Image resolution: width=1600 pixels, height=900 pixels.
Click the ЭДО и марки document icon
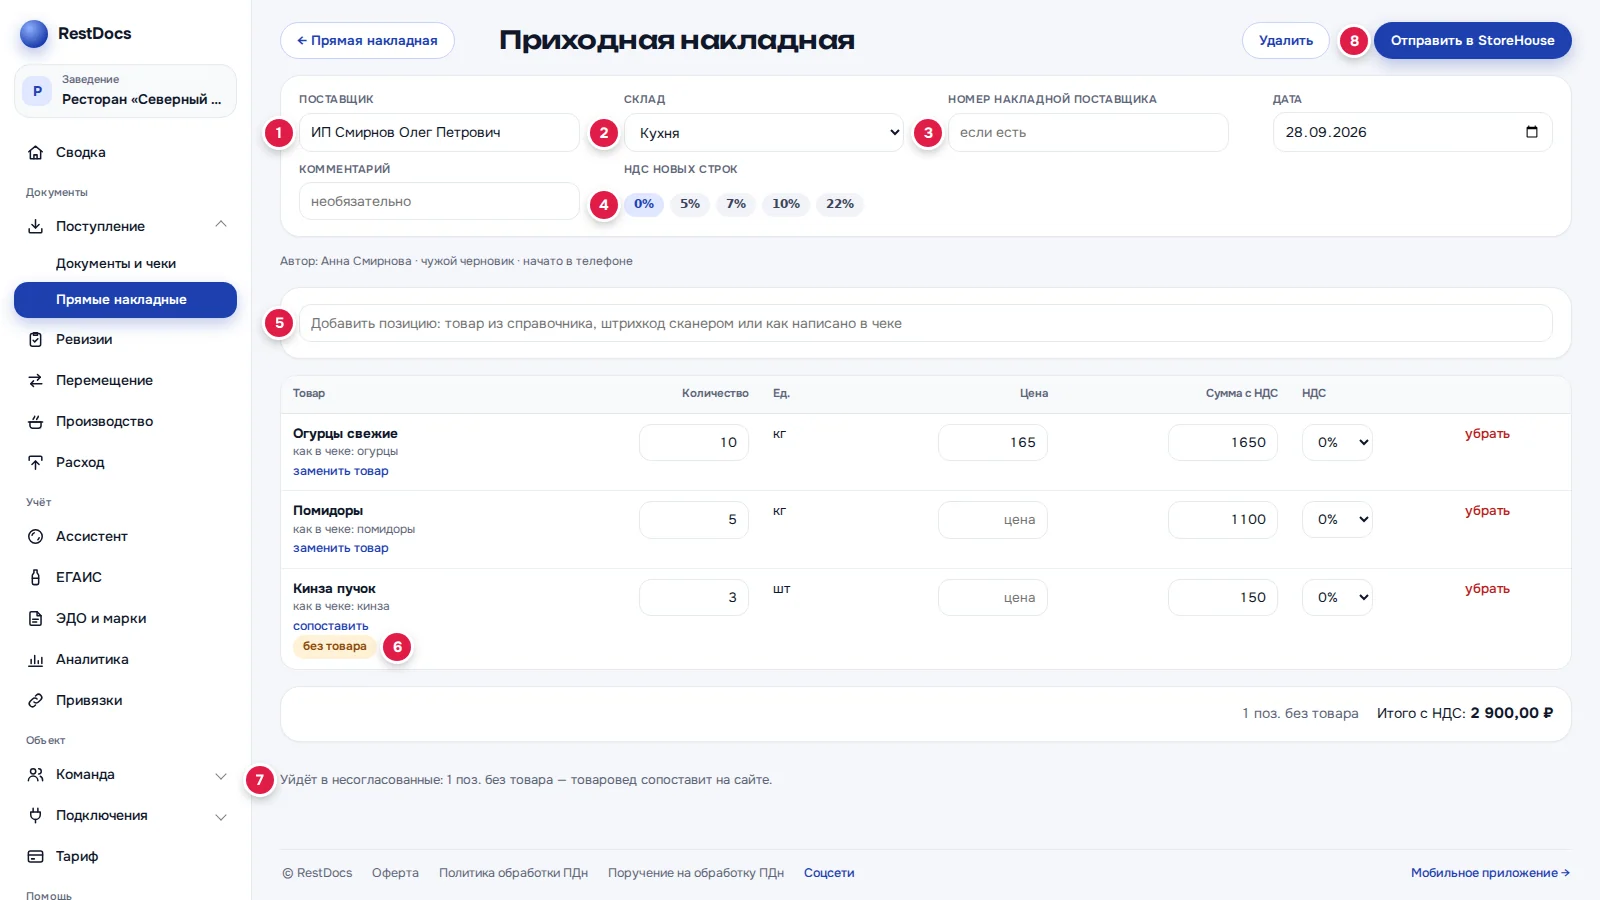pos(35,619)
